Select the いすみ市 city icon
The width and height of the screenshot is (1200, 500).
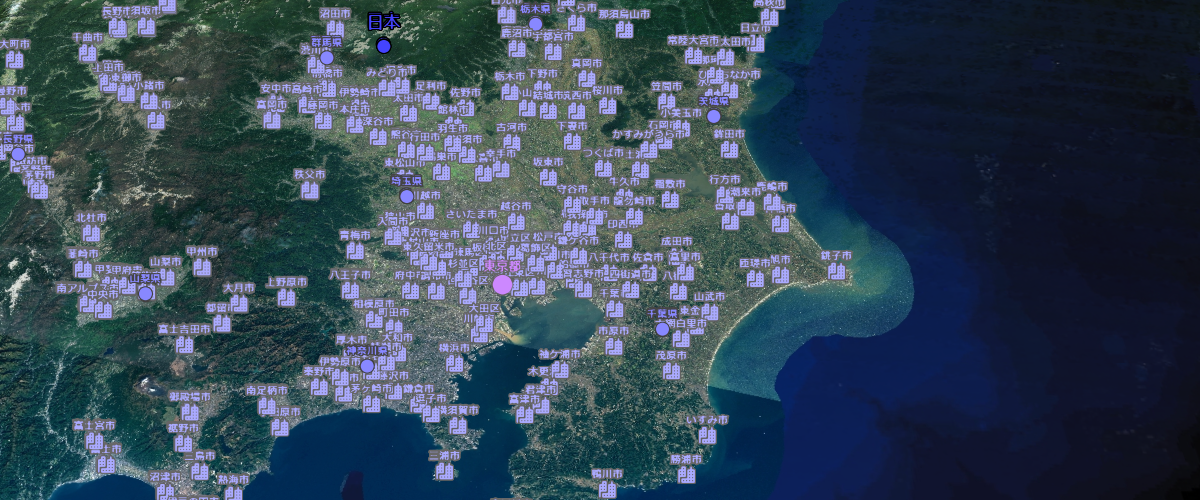click(702, 434)
